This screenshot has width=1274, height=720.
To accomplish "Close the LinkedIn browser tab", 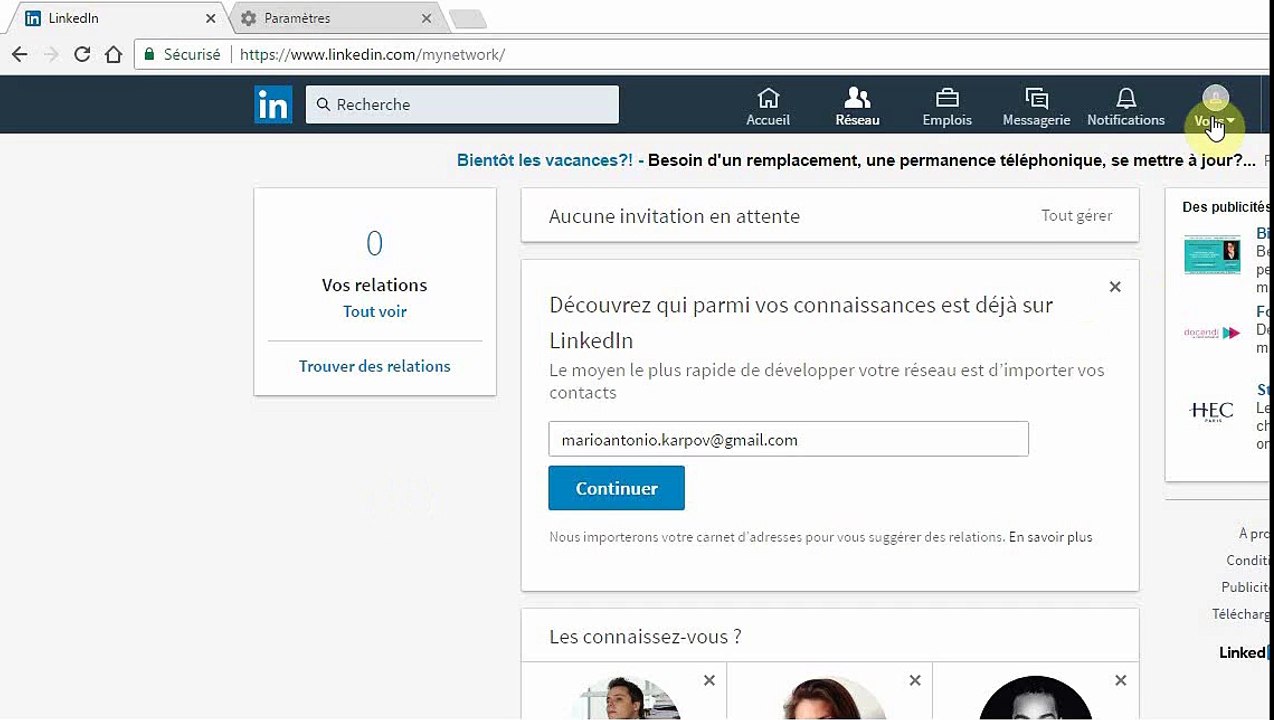I will point(211,18).
